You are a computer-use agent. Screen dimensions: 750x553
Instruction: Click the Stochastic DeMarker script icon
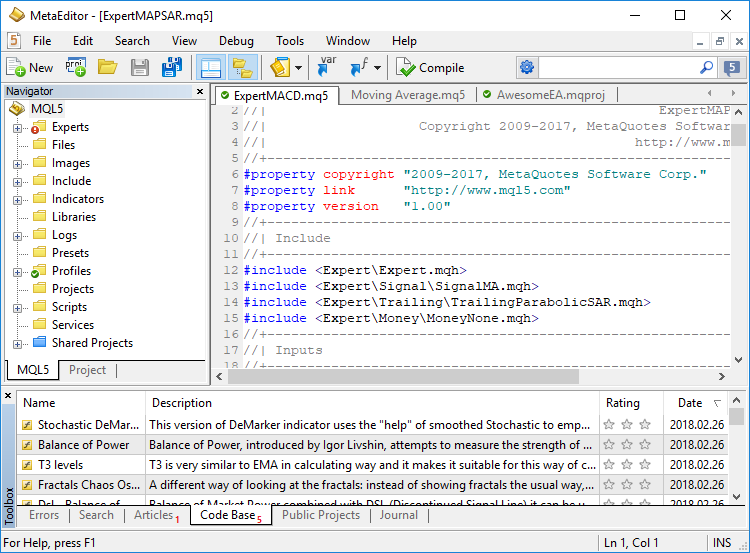(27, 425)
